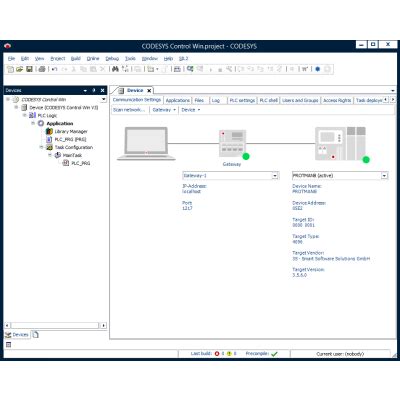Close the Devices panel
This screenshot has width=400, height=400.
click(x=103, y=90)
